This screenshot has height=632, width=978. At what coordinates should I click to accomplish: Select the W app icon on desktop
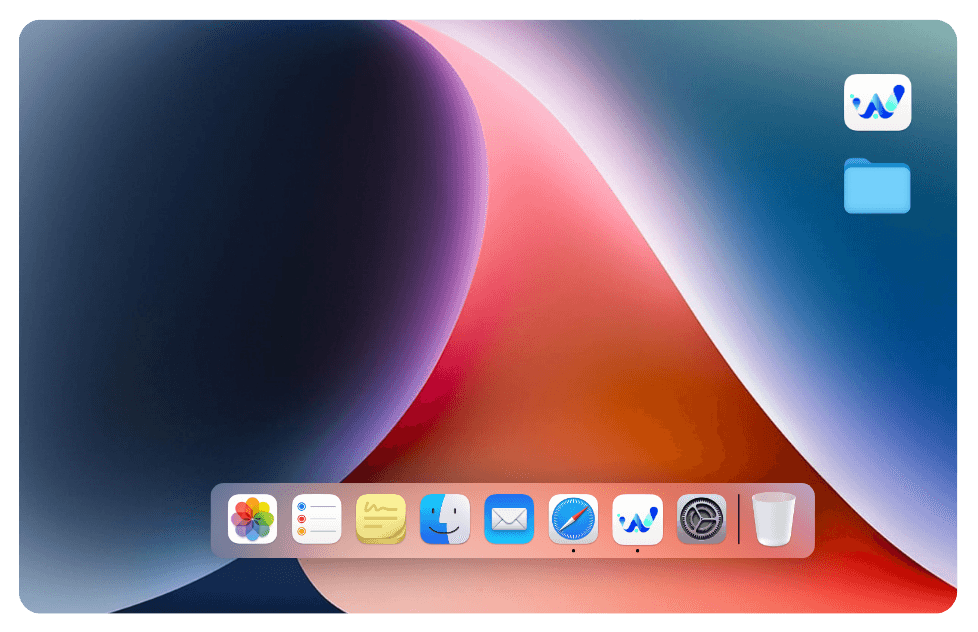(878, 102)
